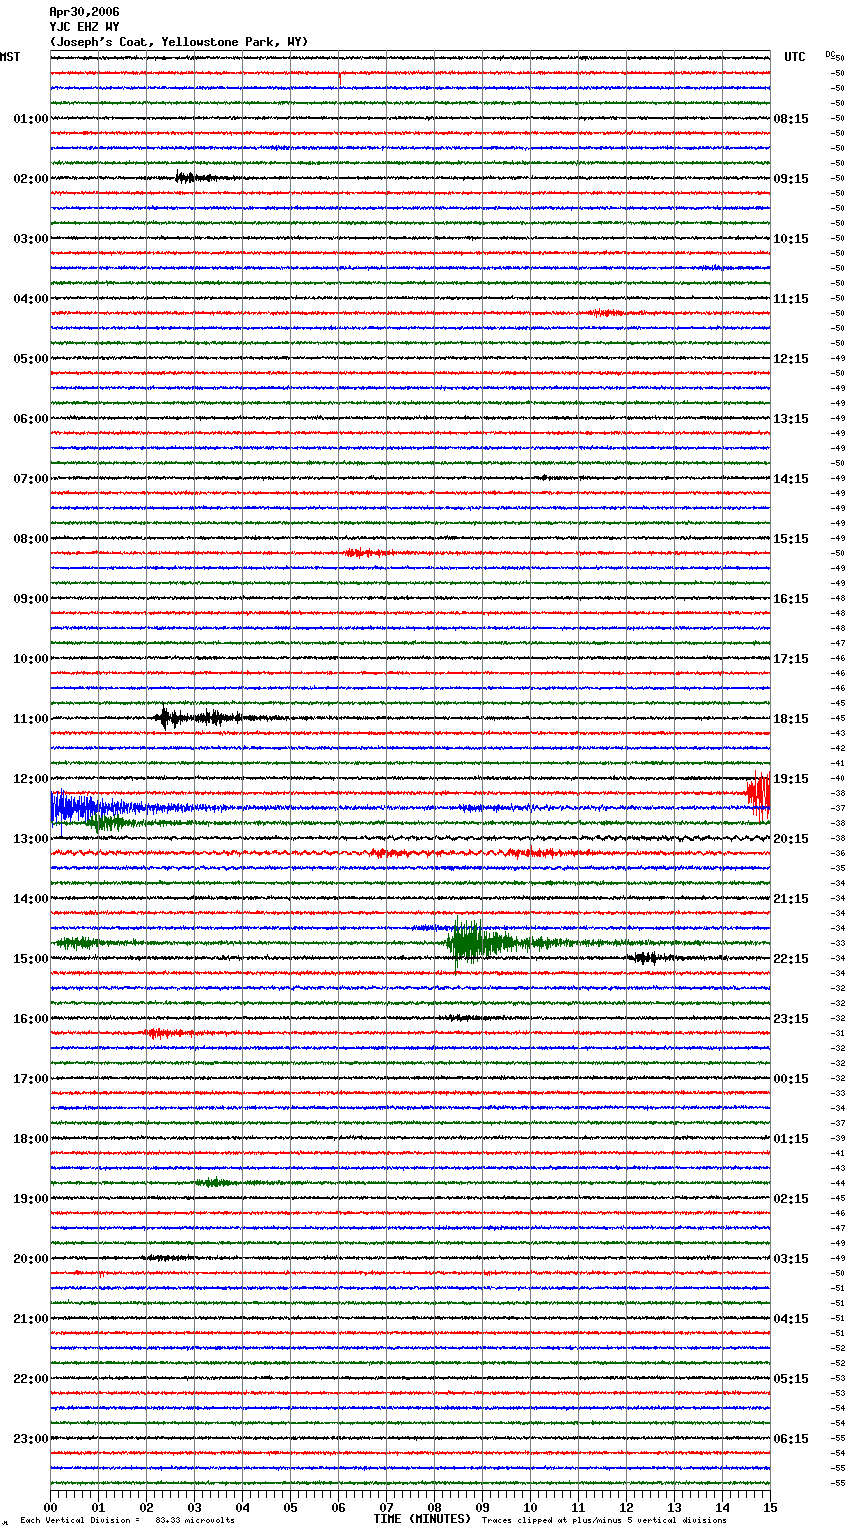850x1534 pixels.
Task: Select the 18:00 MST time label
Action: point(30,1139)
